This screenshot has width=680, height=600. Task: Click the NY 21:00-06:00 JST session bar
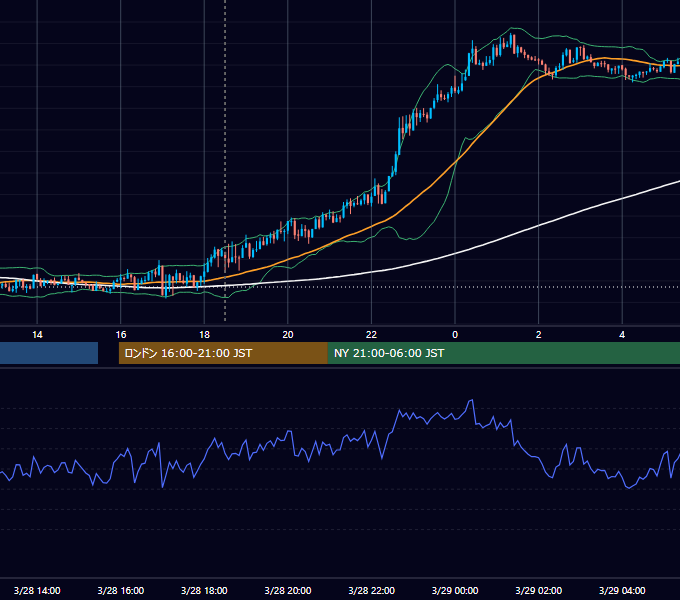coord(503,353)
